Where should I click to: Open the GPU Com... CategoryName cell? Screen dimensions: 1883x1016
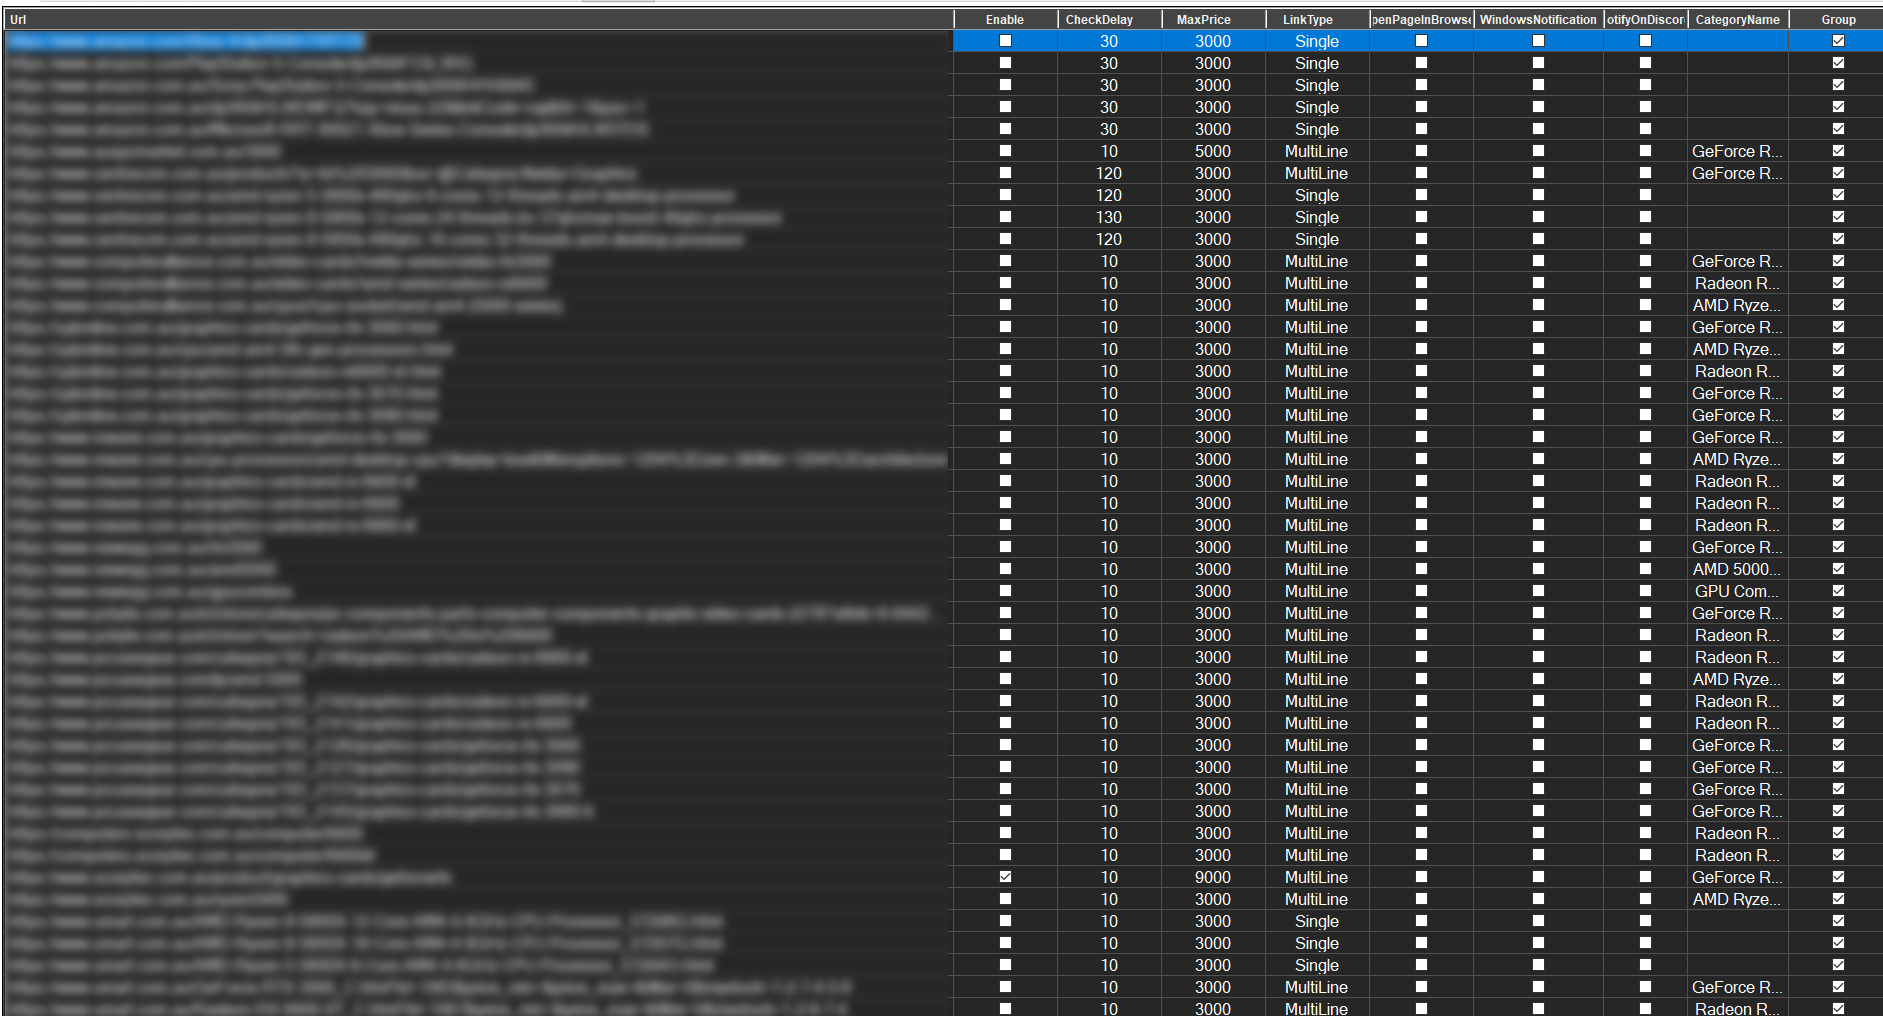[1736, 591]
